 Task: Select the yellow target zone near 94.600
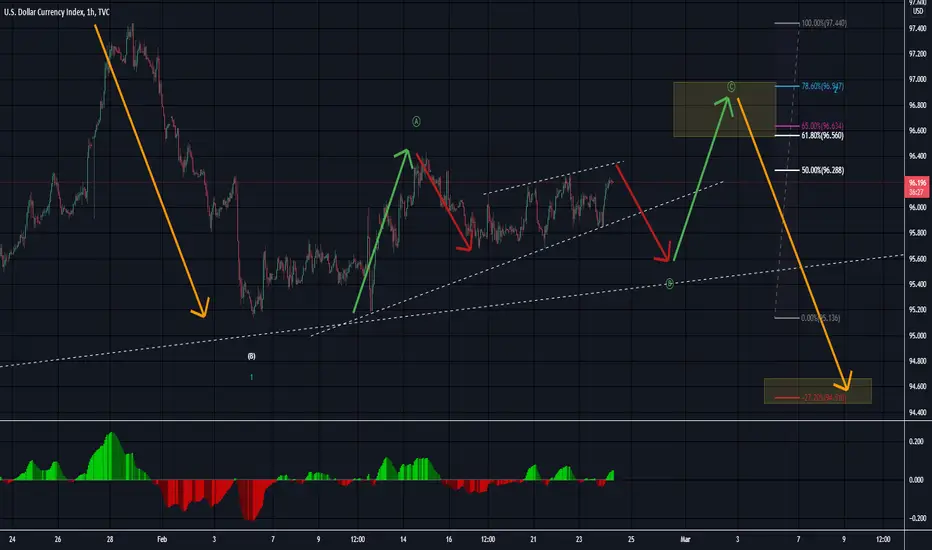pyautogui.click(x=818, y=391)
